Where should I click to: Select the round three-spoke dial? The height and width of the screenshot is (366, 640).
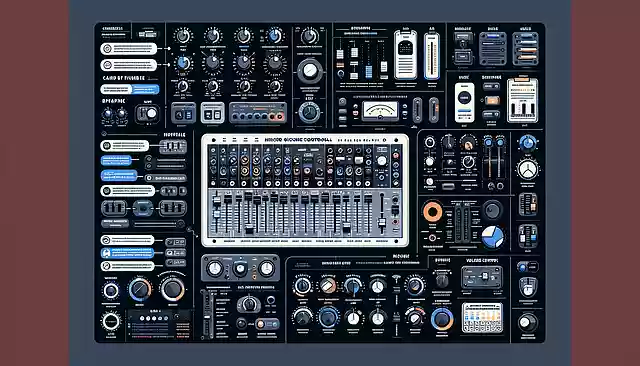[527, 170]
